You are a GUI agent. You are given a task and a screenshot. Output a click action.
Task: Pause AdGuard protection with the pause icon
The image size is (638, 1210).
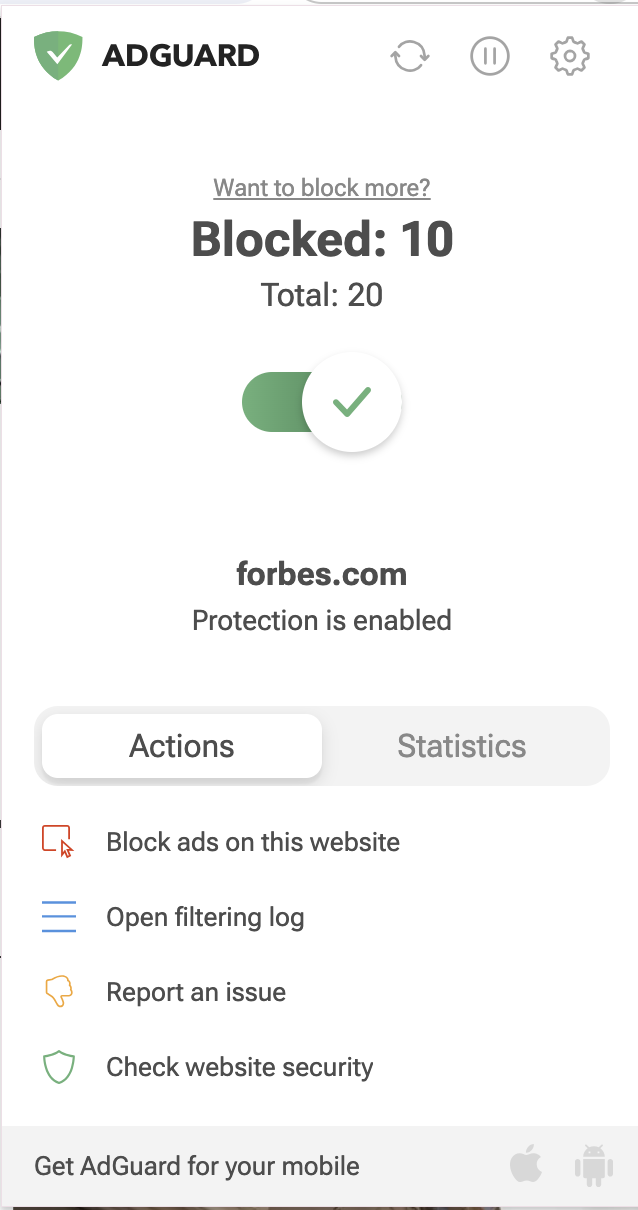click(490, 56)
